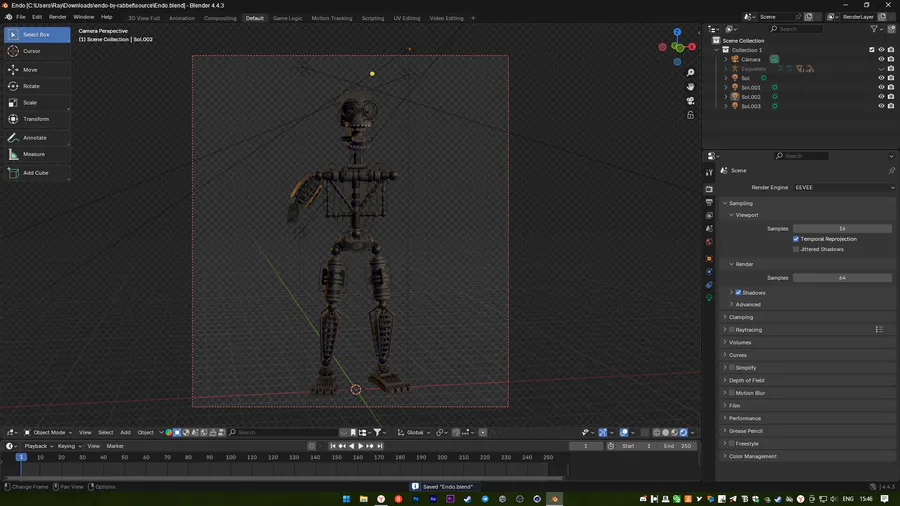Adjust the Viewport Samples field

click(842, 228)
